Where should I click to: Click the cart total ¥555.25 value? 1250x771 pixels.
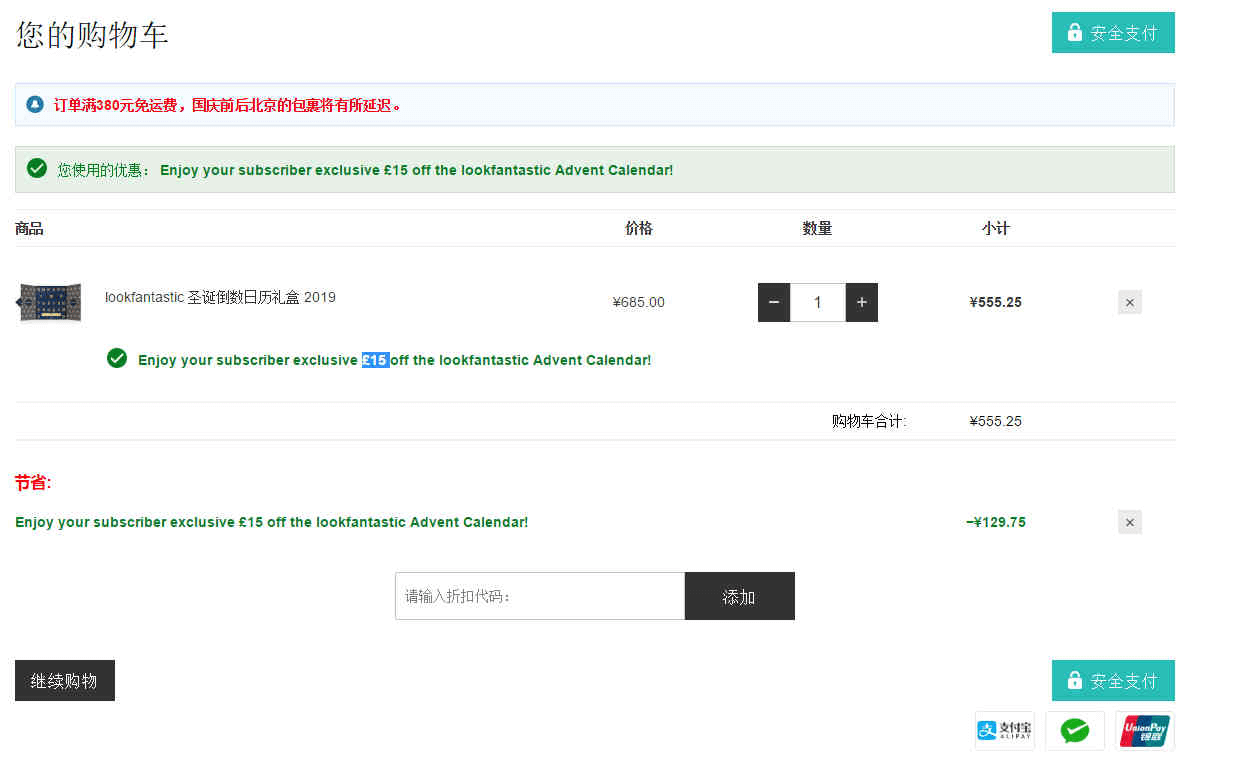point(996,421)
